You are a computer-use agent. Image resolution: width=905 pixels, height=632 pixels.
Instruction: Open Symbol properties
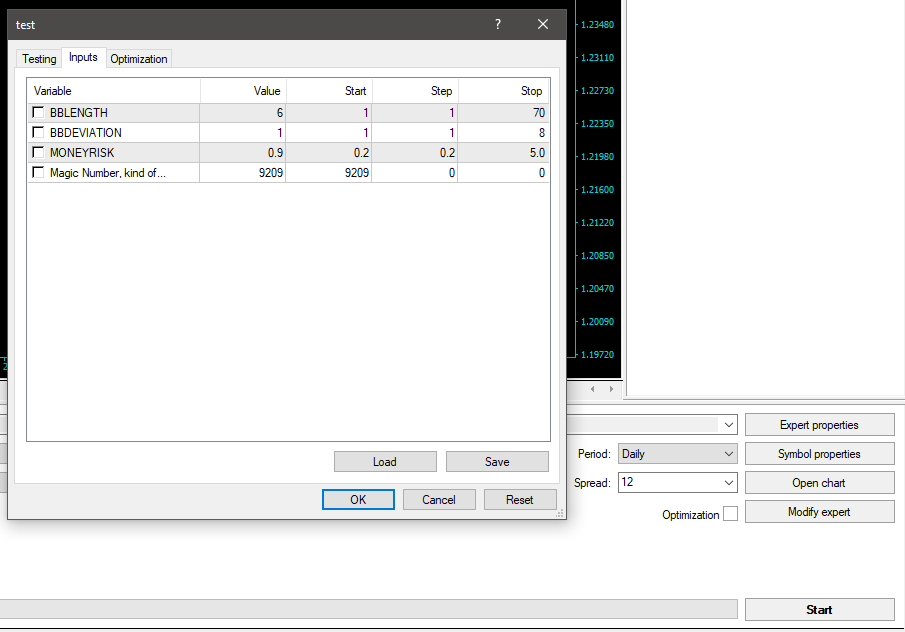point(820,454)
